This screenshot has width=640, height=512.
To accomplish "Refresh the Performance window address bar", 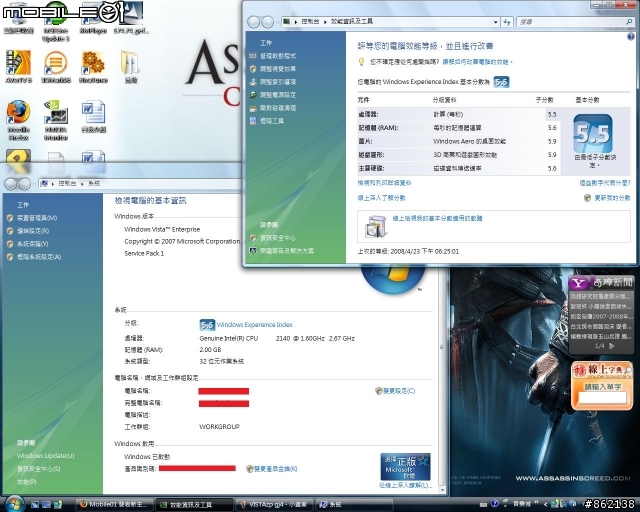I will click(507, 22).
